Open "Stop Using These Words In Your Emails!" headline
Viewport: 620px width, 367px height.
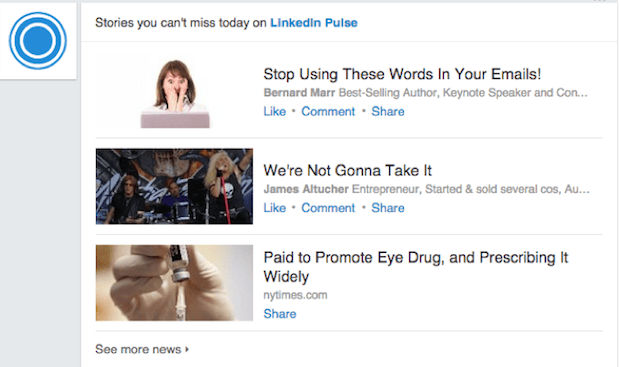(402, 74)
